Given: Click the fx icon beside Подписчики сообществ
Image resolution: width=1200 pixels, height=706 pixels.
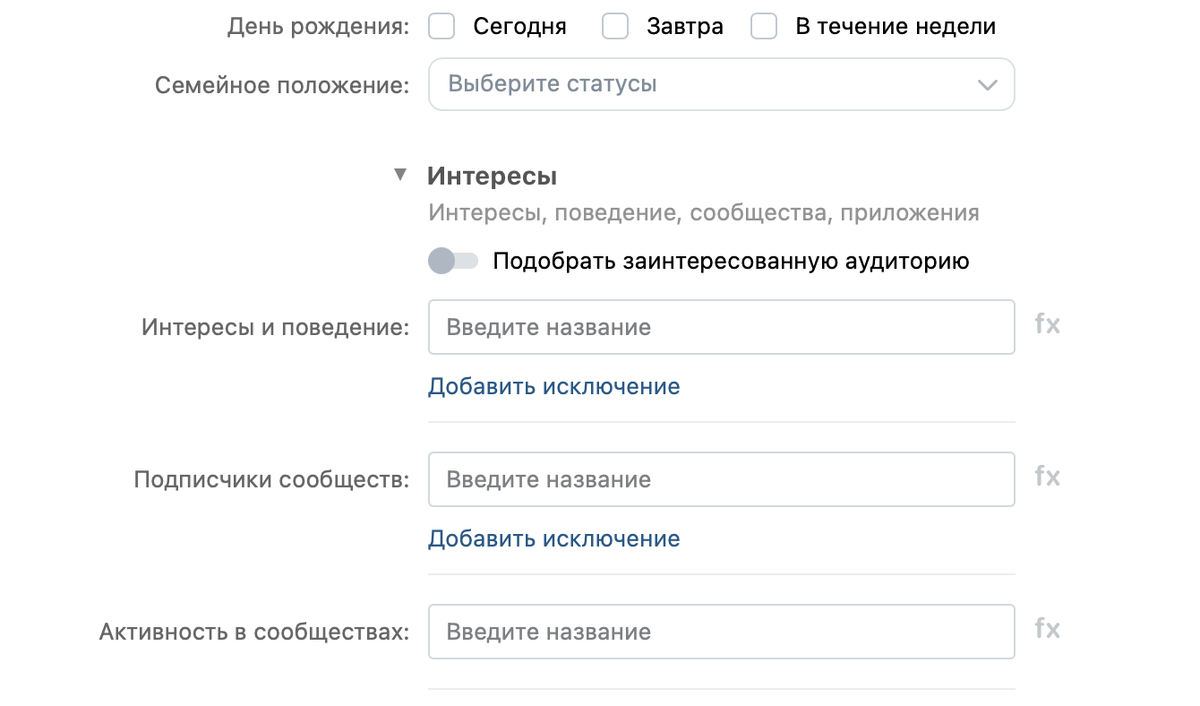Looking at the screenshot, I should point(1047,477).
